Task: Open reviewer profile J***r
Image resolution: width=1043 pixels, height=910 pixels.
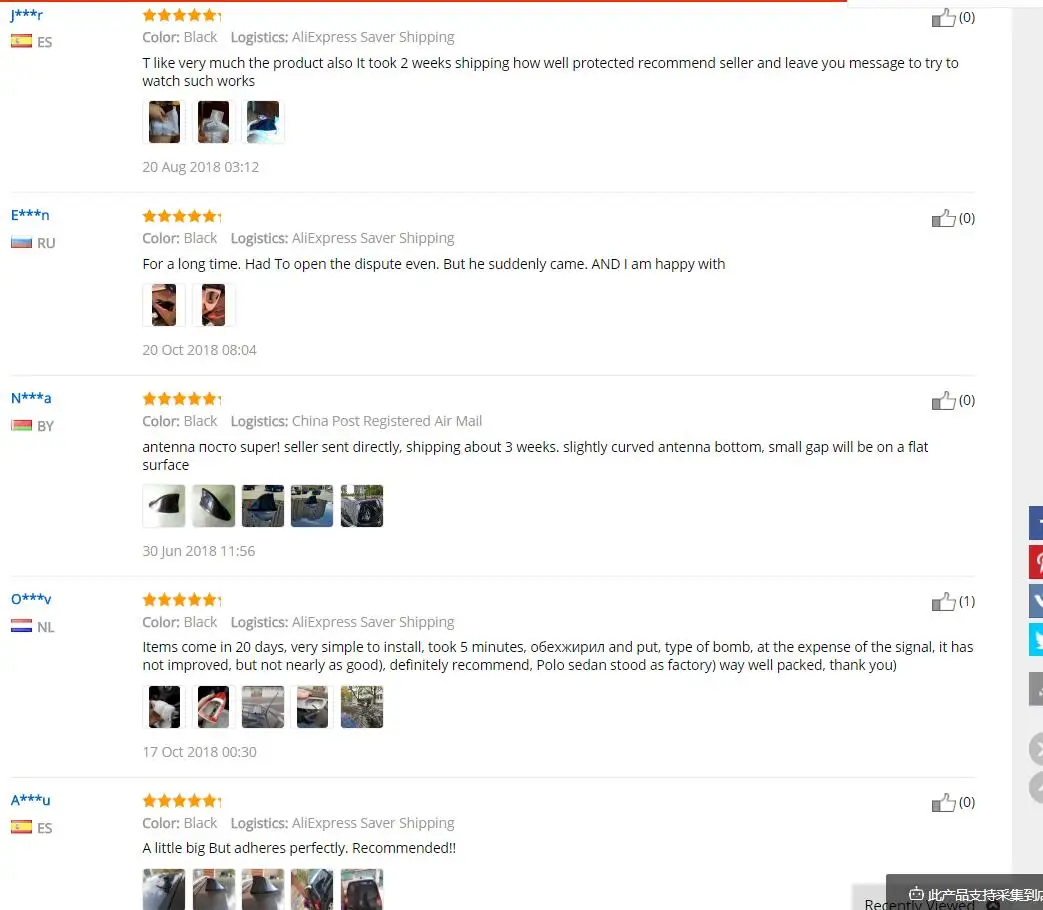Action: pyautogui.click(x=27, y=15)
